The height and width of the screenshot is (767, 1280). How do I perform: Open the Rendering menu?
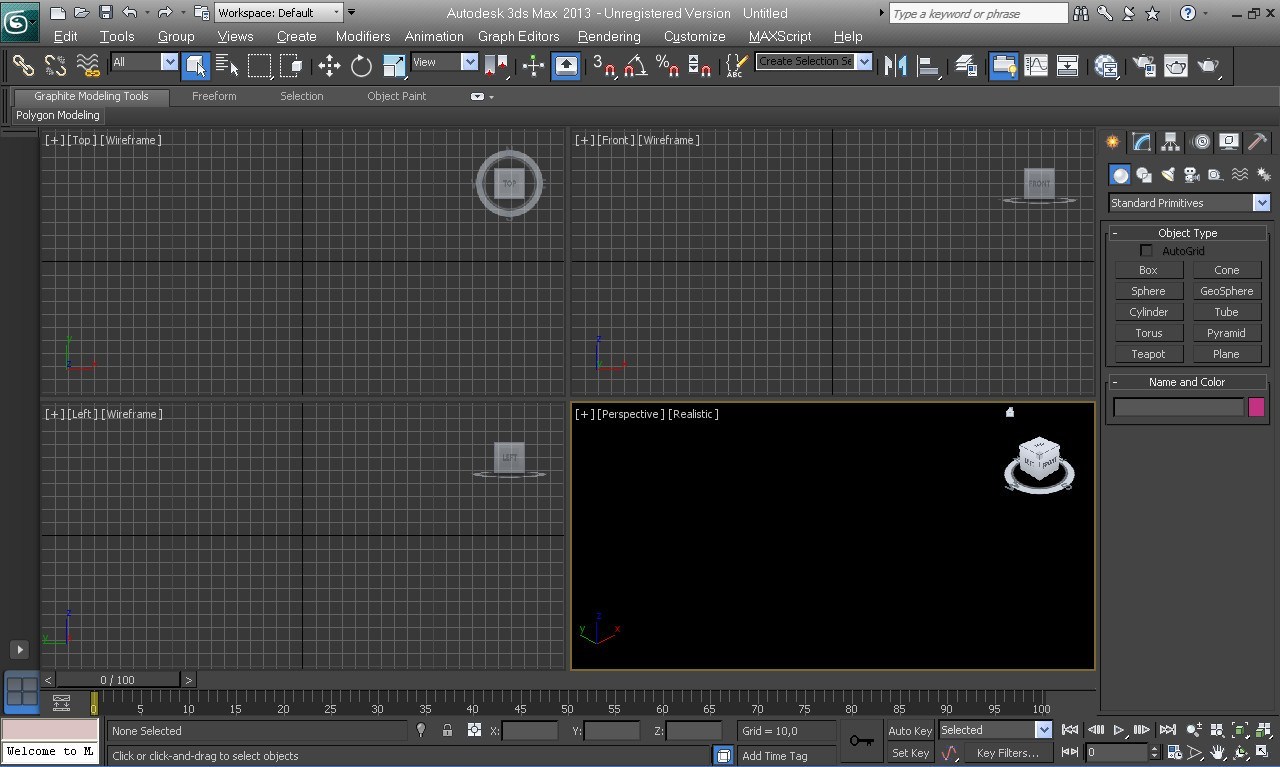pos(608,36)
